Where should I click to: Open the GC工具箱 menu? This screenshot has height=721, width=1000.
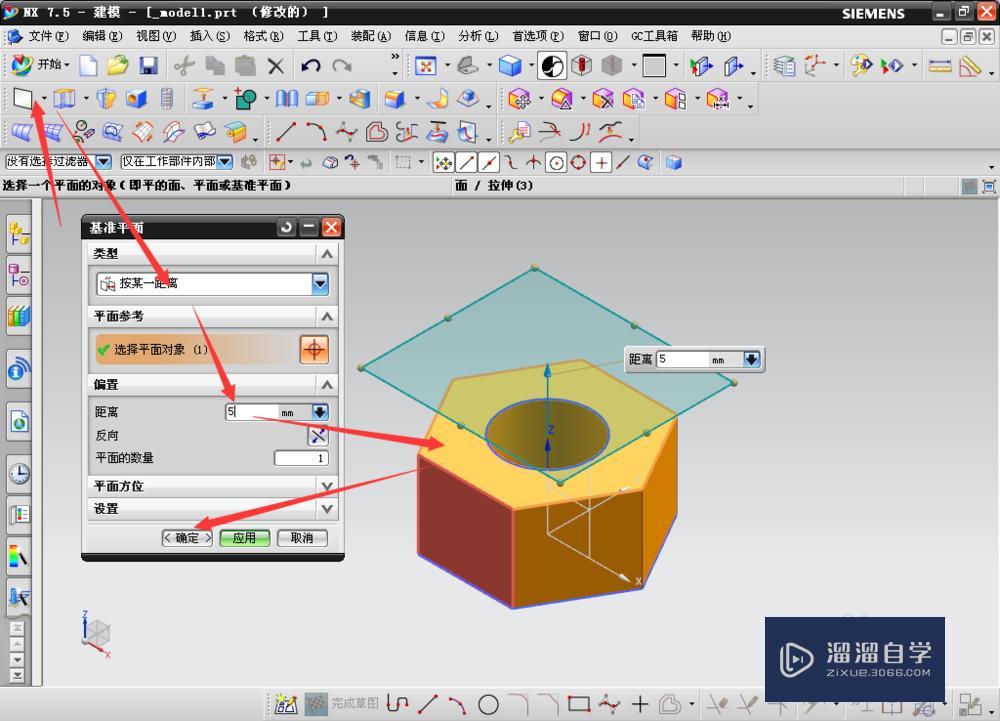pos(654,36)
